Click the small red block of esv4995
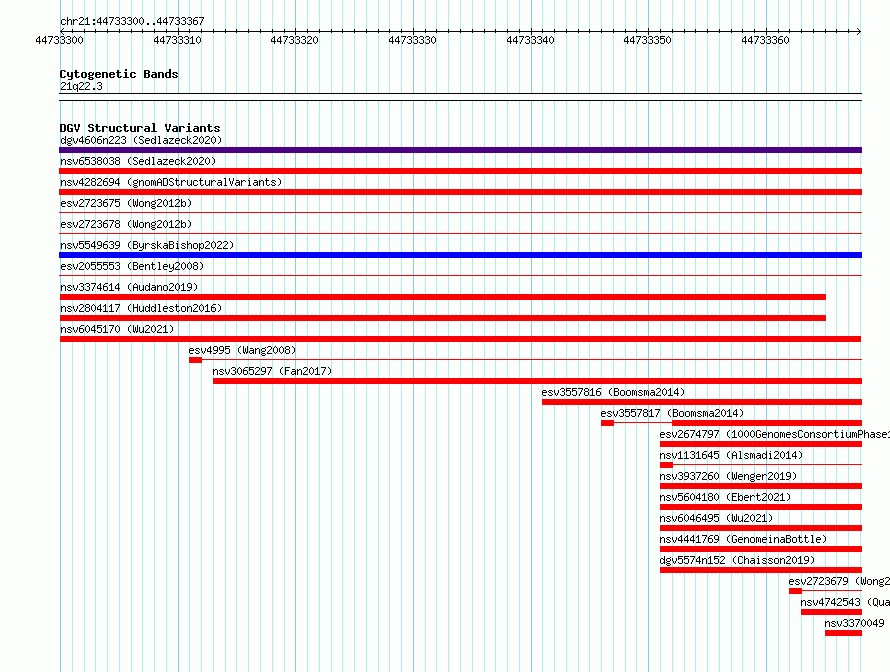Screen dimensions: 890x672 pos(195,360)
